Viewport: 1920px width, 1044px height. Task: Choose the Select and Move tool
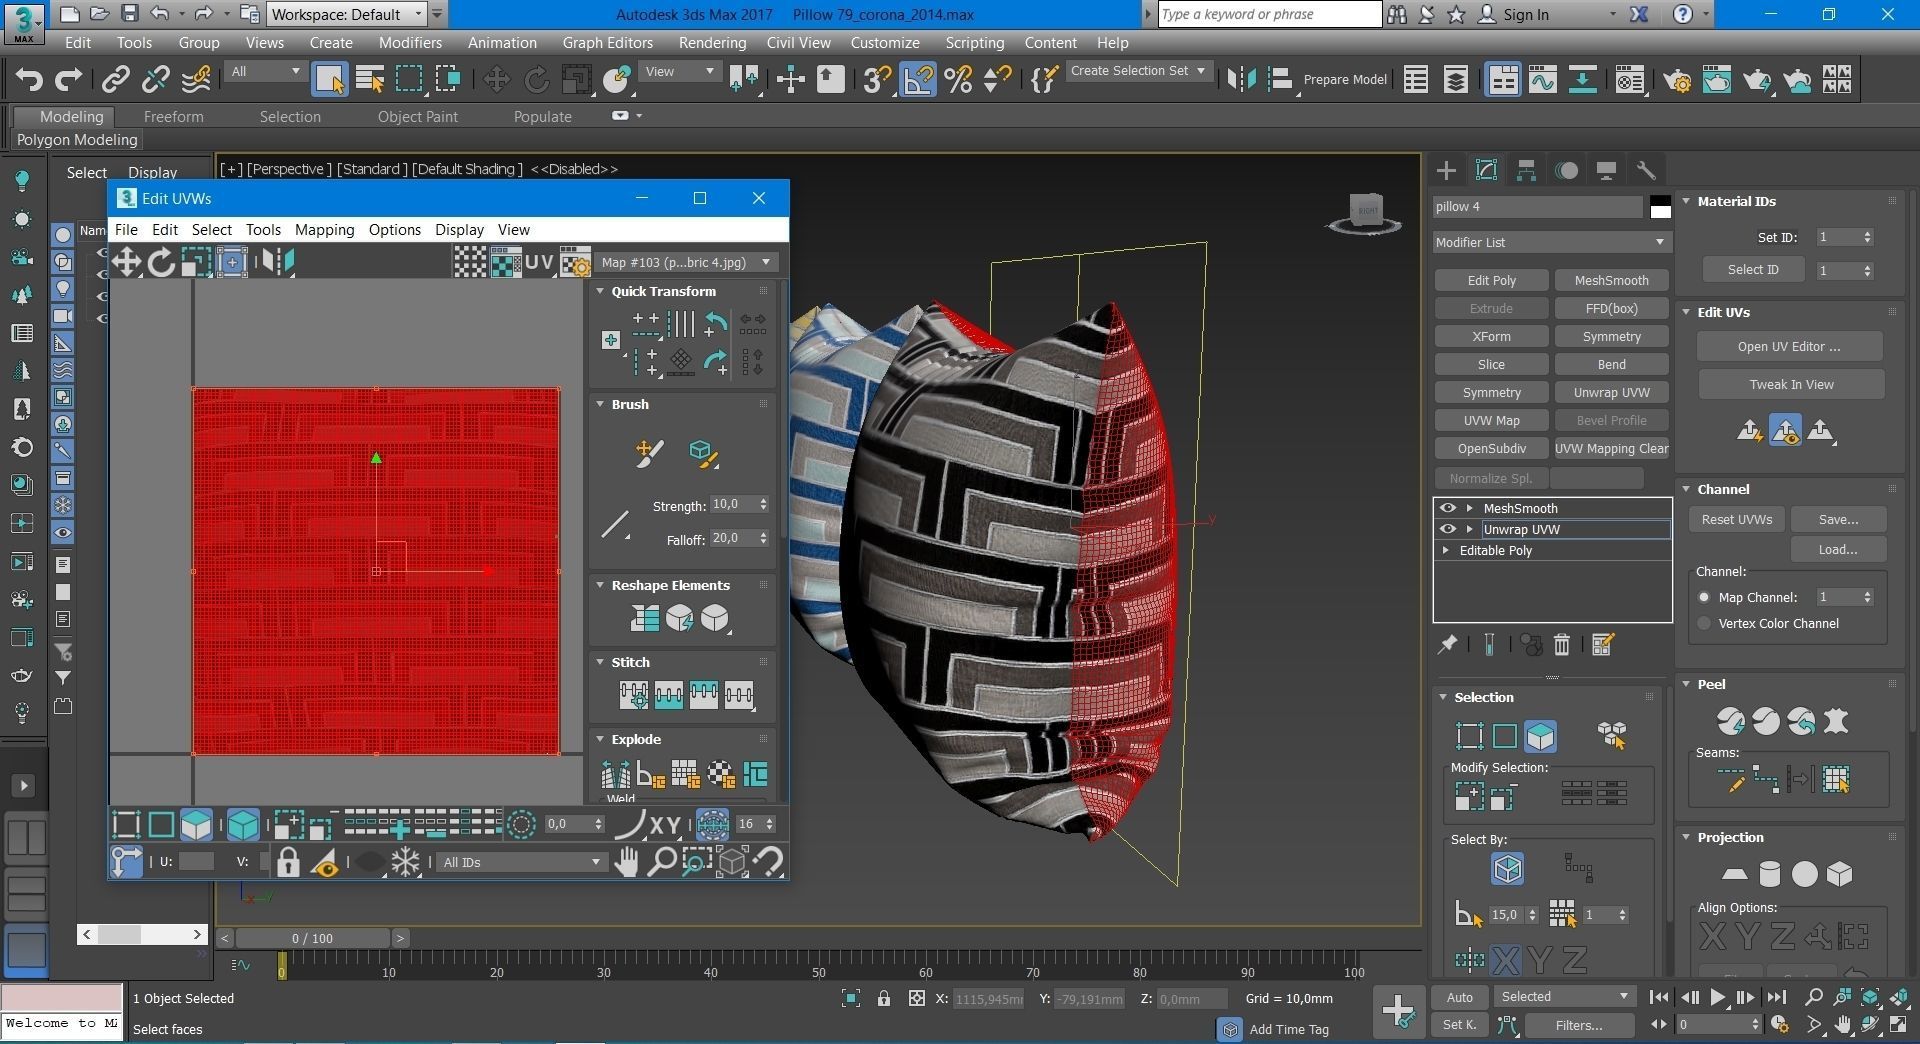(496, 80)
